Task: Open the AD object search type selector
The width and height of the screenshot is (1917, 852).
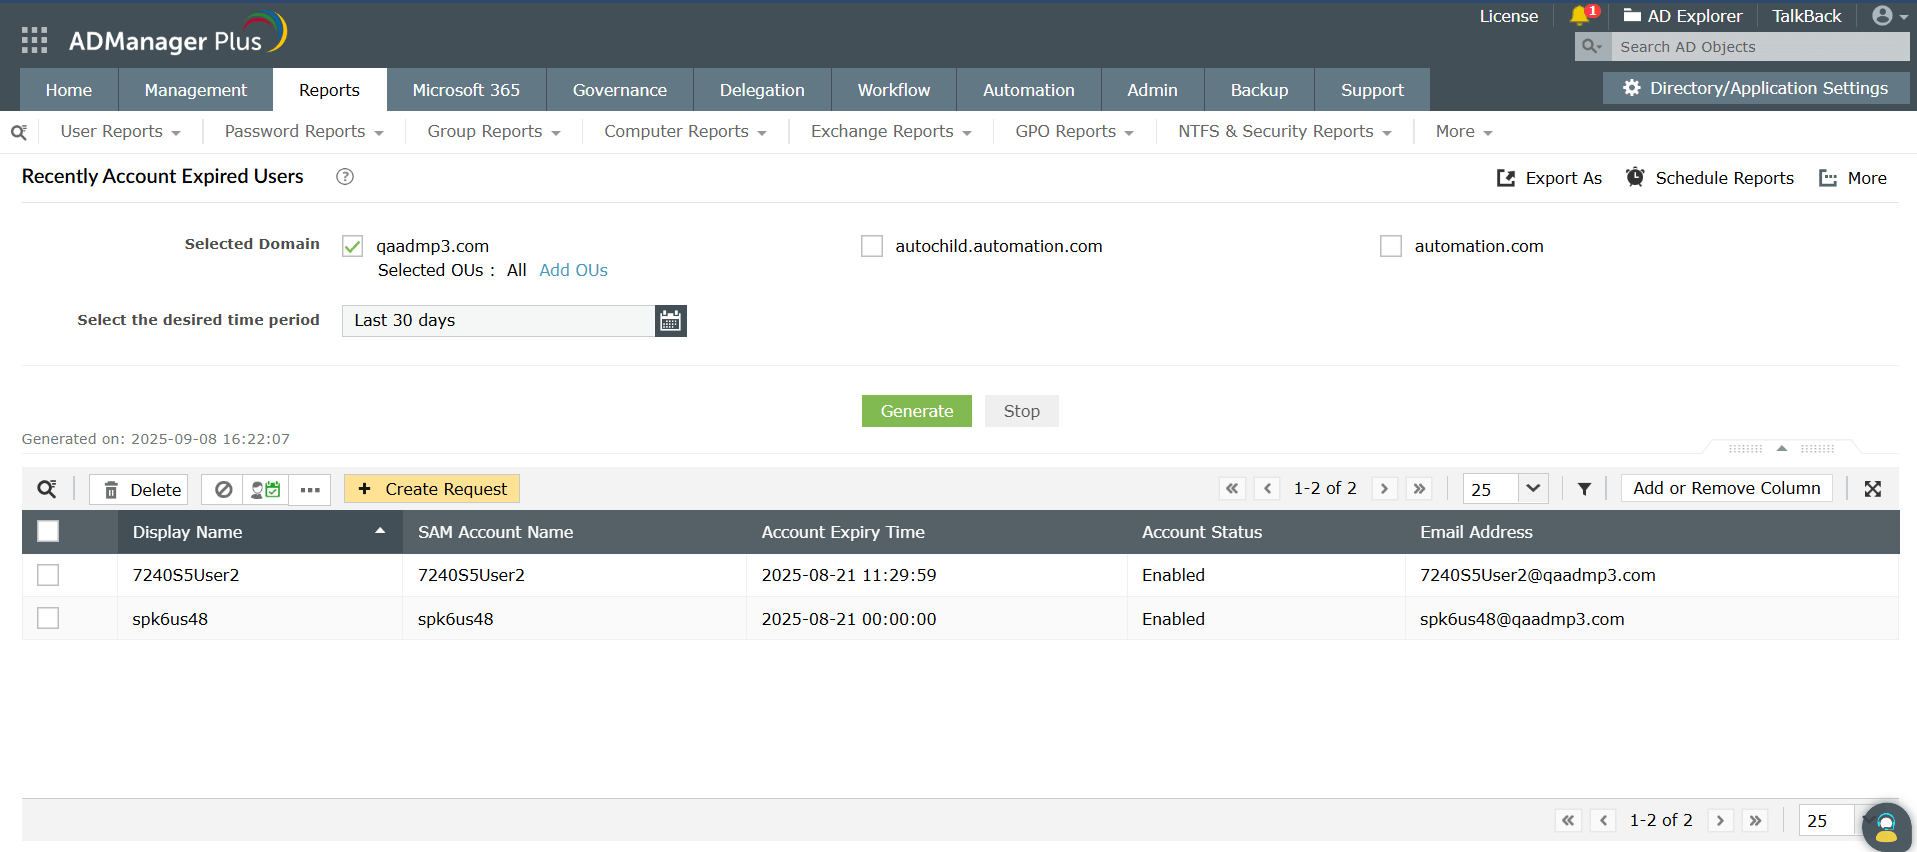Action: 1593,47
